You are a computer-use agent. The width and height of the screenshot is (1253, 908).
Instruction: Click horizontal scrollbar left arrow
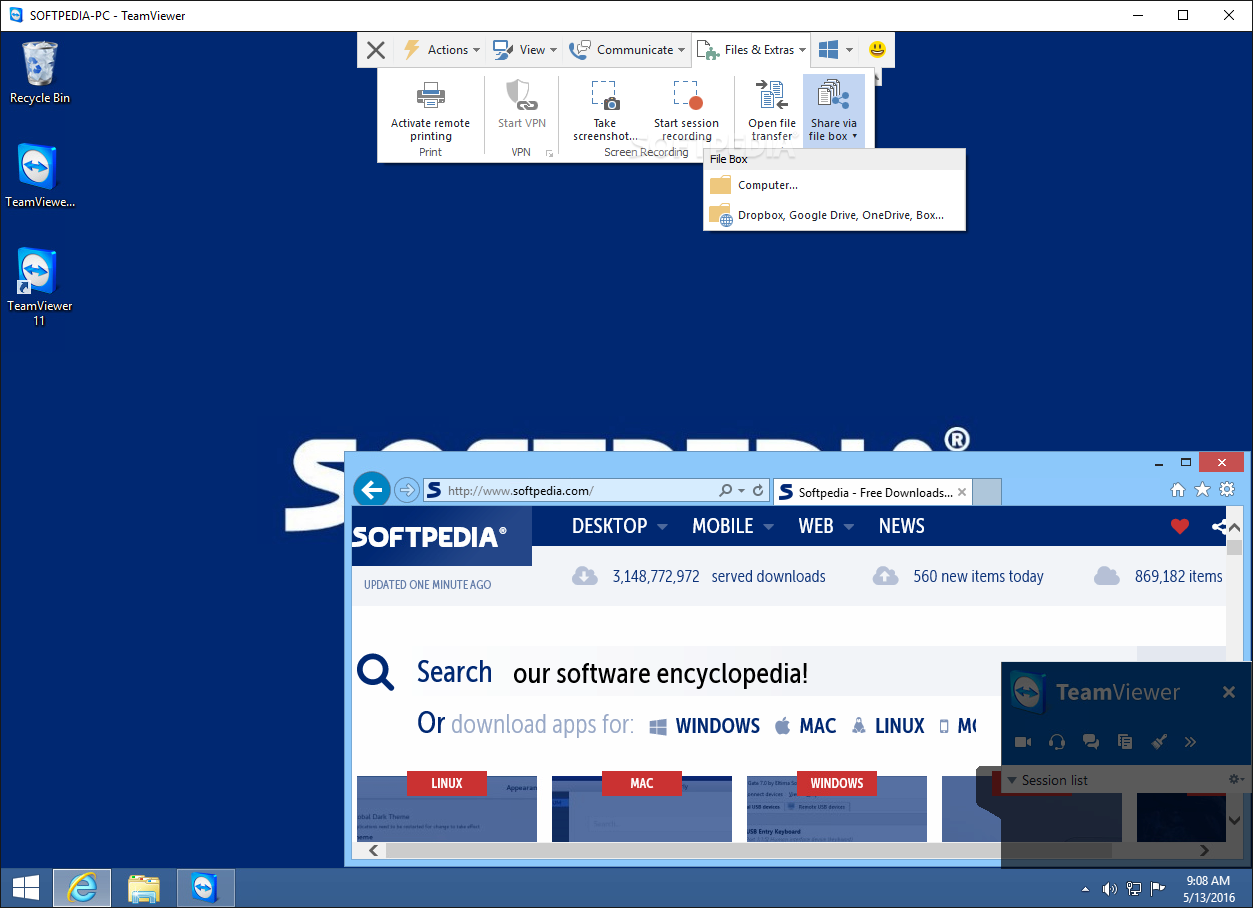point(373,850)
